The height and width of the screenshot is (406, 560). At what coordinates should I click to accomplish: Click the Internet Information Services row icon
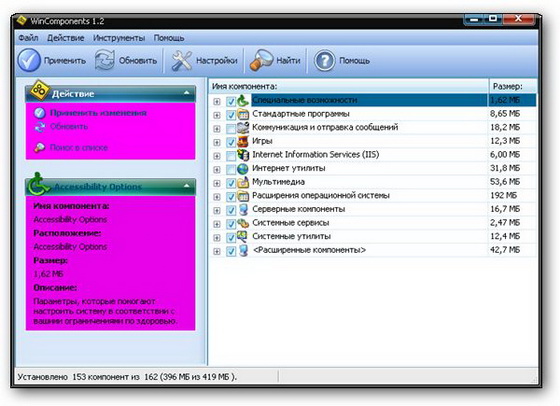click(x=243, y=155)
